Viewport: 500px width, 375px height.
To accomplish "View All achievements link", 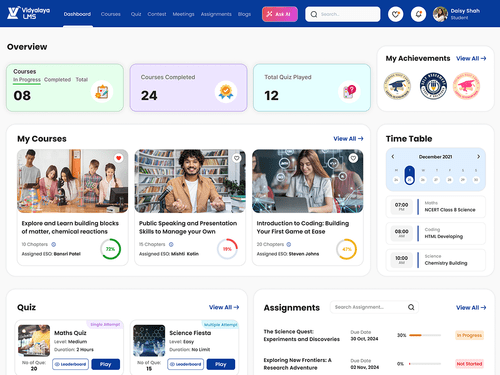I will coord(471,59).
